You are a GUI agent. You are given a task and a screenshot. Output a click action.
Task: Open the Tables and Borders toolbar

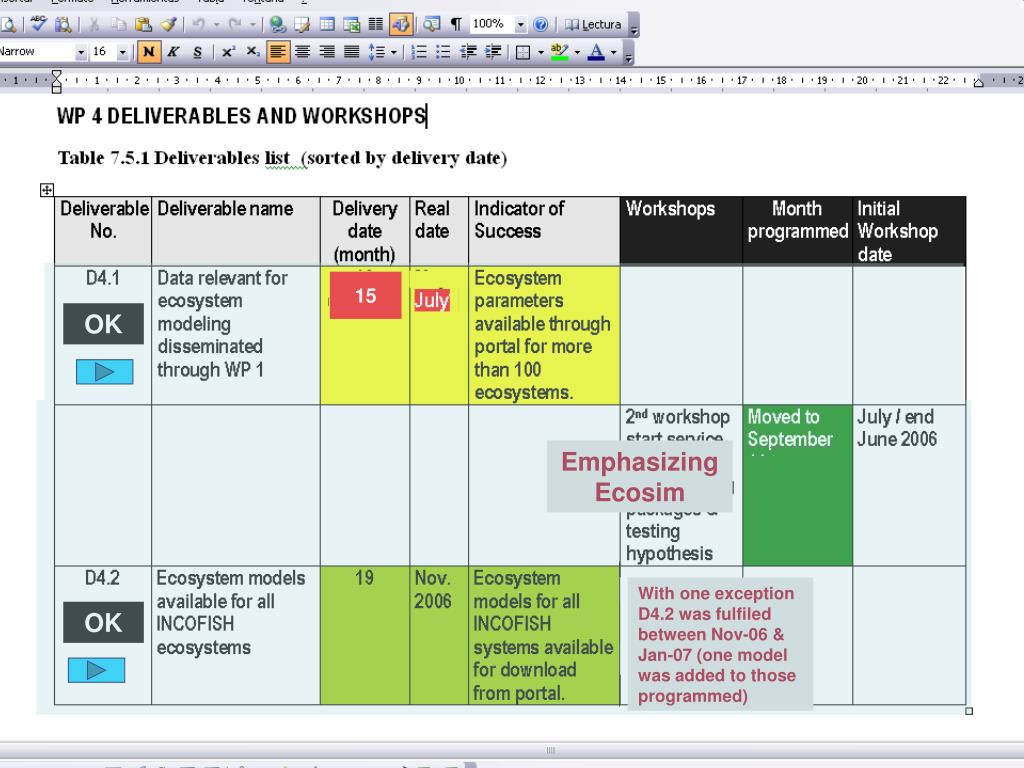coord(302,25)
